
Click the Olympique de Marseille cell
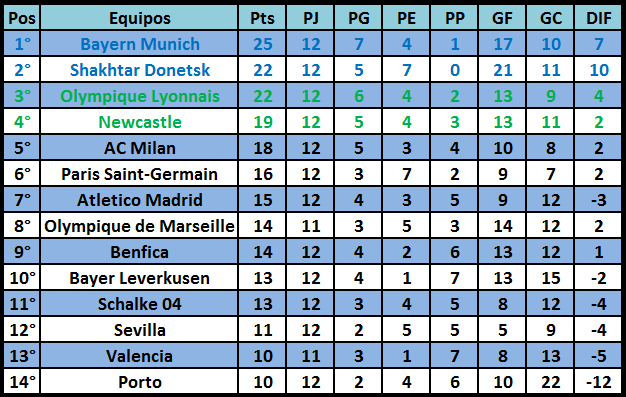tap(139, 226)
